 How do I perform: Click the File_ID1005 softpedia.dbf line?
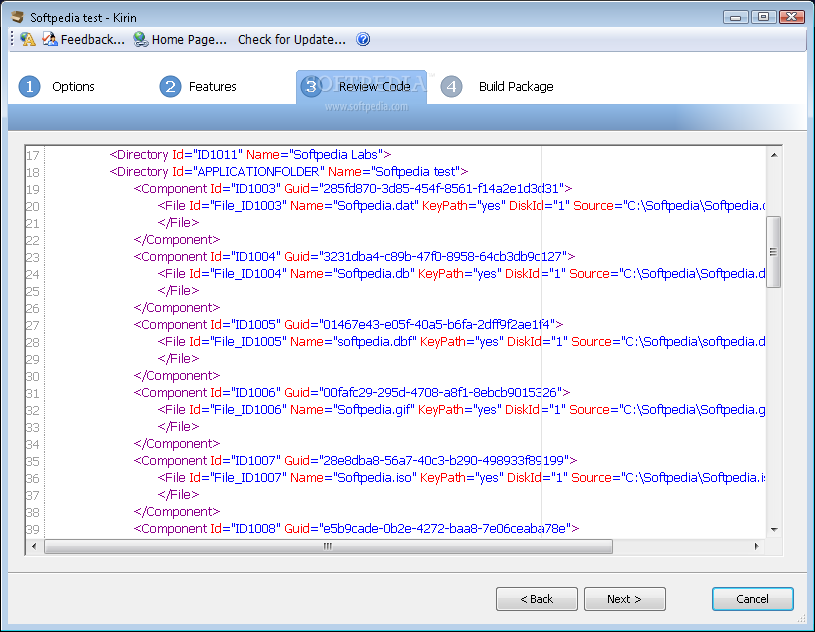point(461,342)
